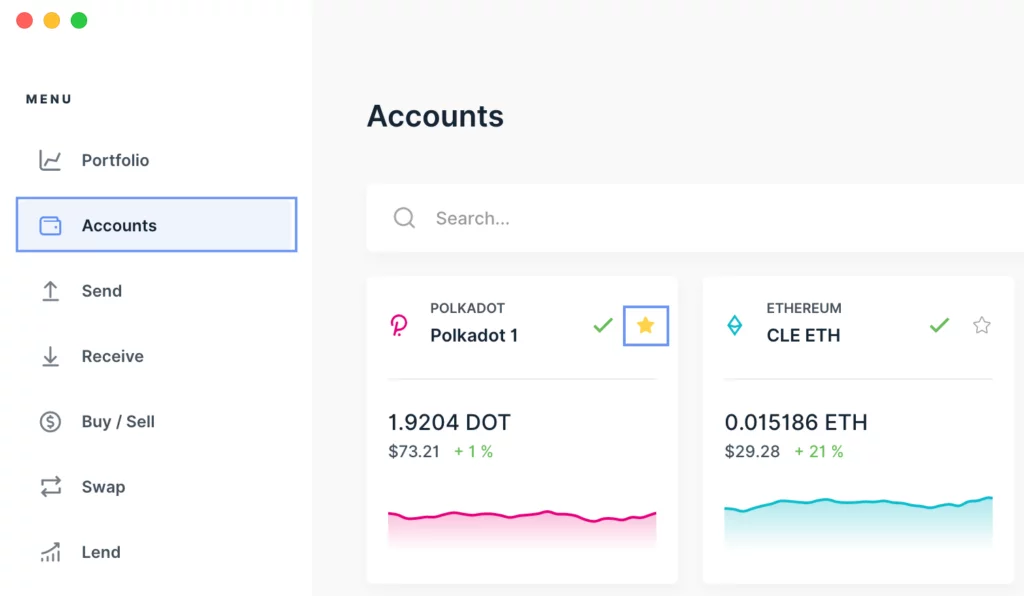The image size is (1024, 596).
Task: Open Portfolio from the sidebar menu
Action: pyautogui.click(x=114, y=160)
